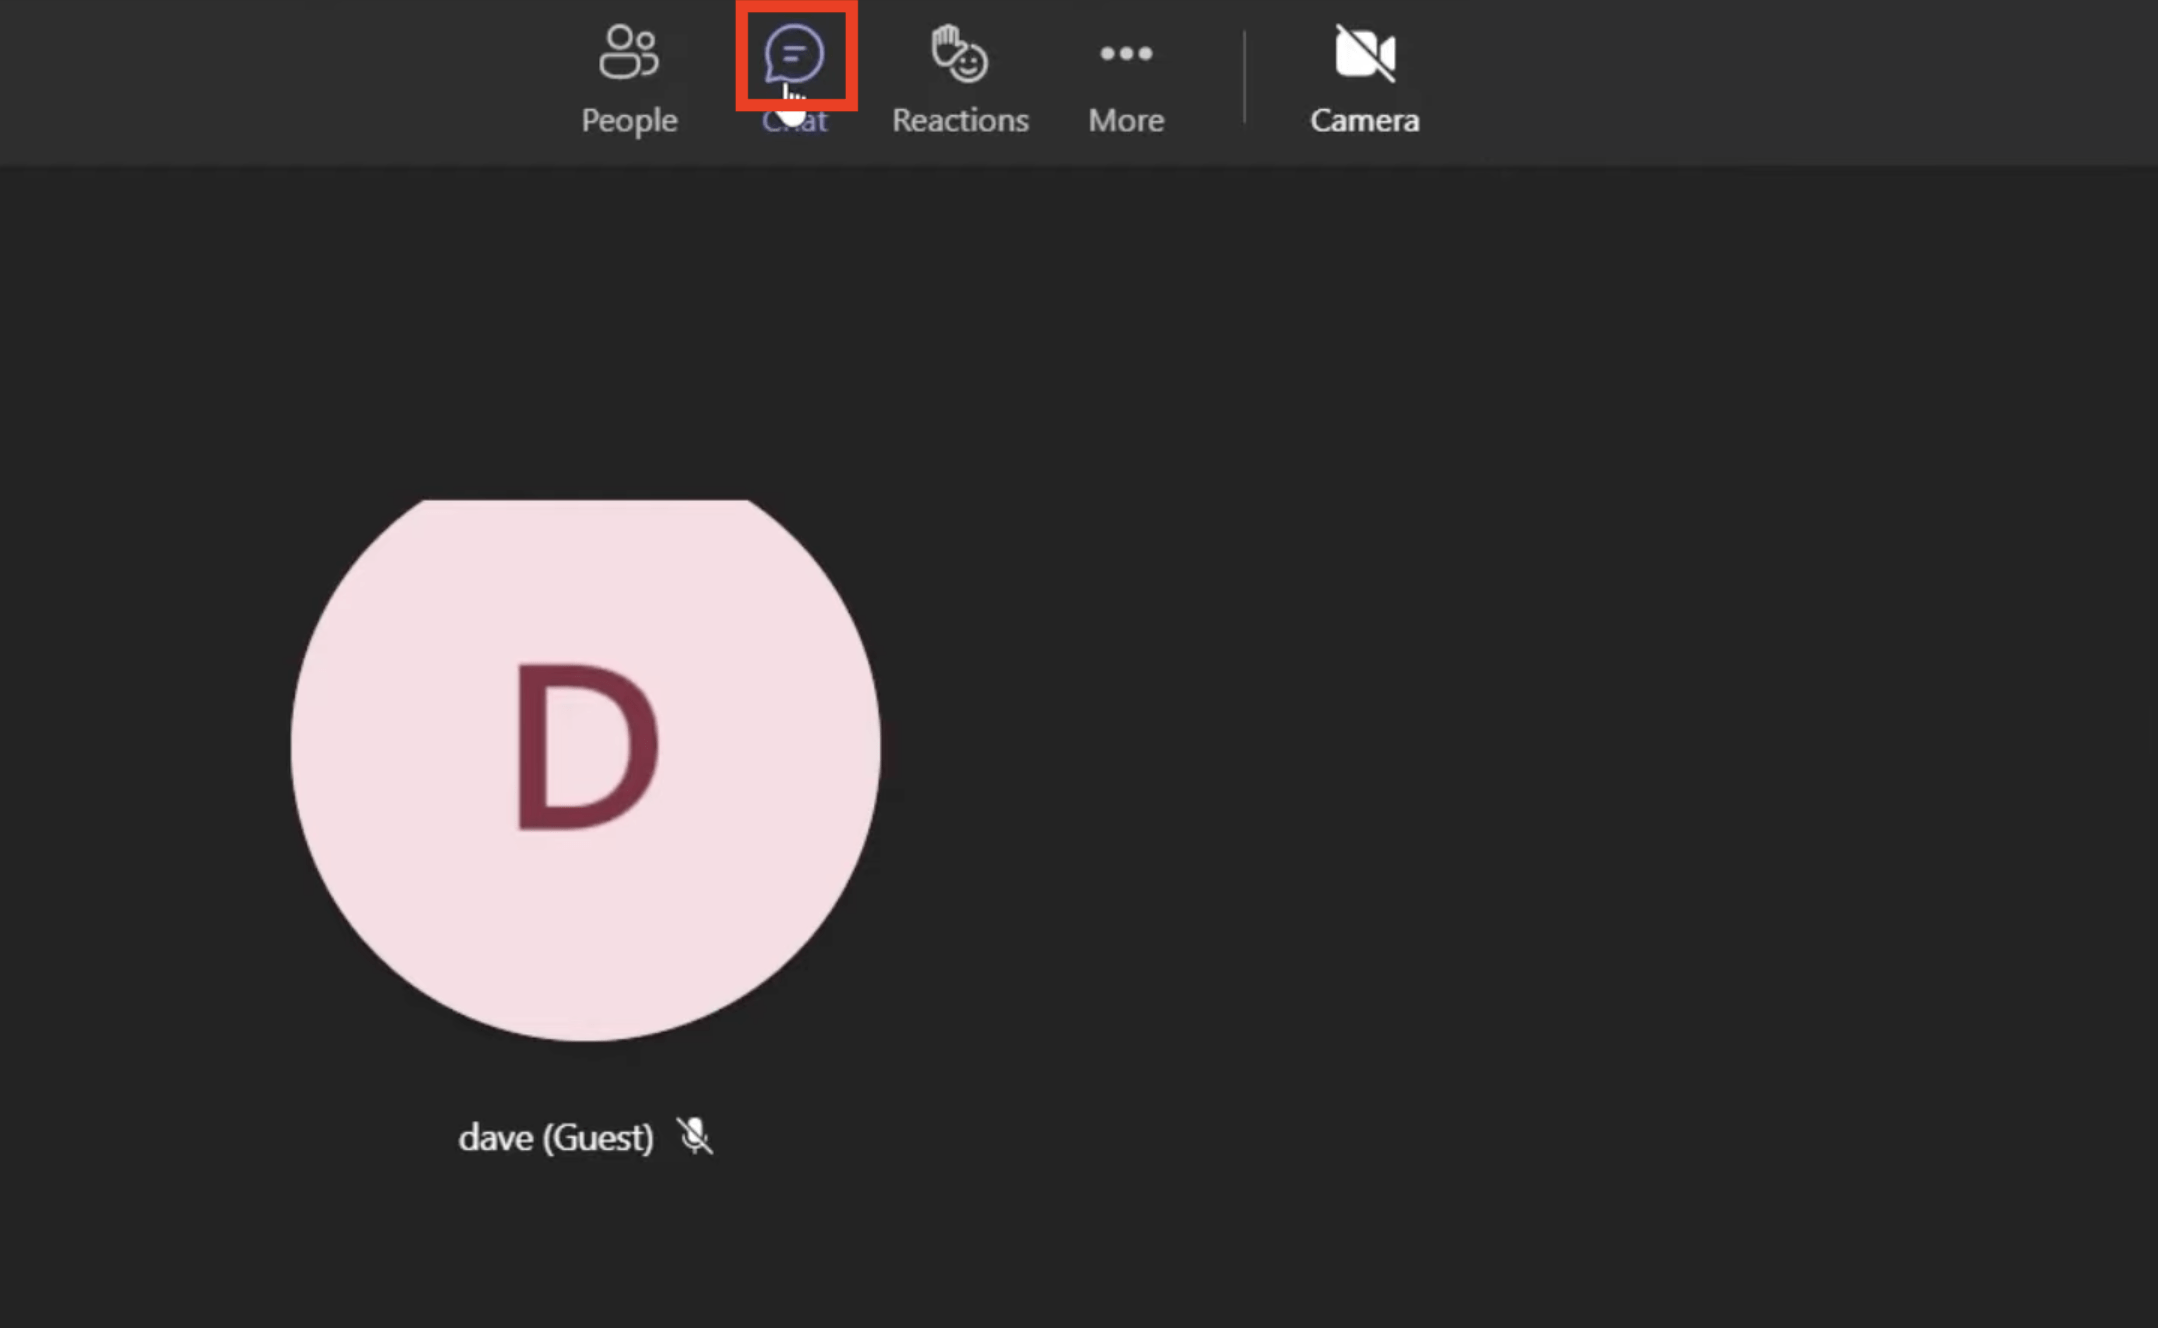Turn on the Camera
Image resolution: width=2158 pixels, height=1328 pixels.
click(1364, 78)
